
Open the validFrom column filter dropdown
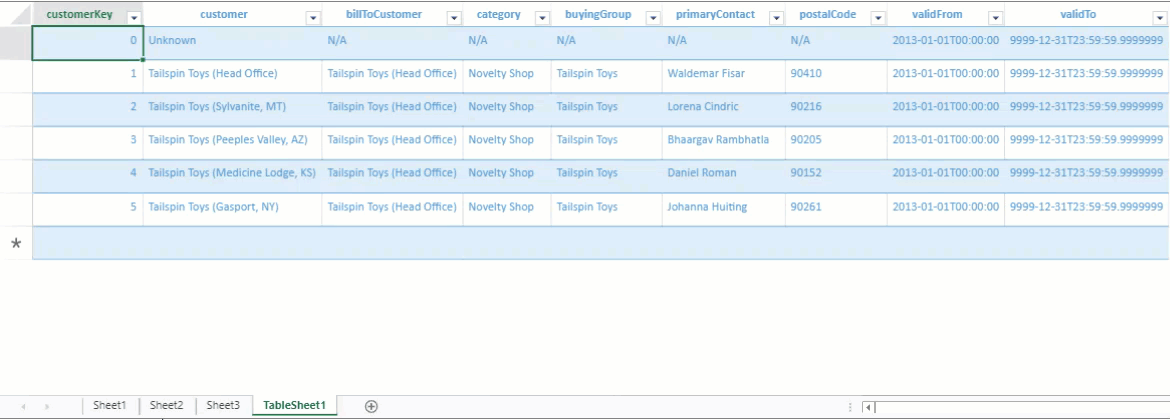(x=995, y=19)
